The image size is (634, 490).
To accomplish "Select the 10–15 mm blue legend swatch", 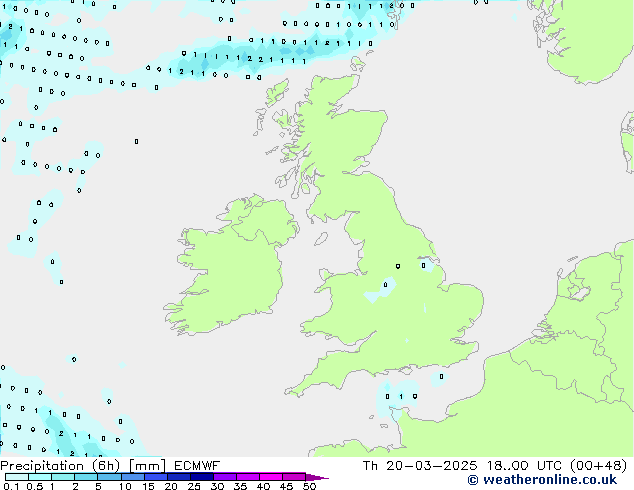I will click(132, 477).
